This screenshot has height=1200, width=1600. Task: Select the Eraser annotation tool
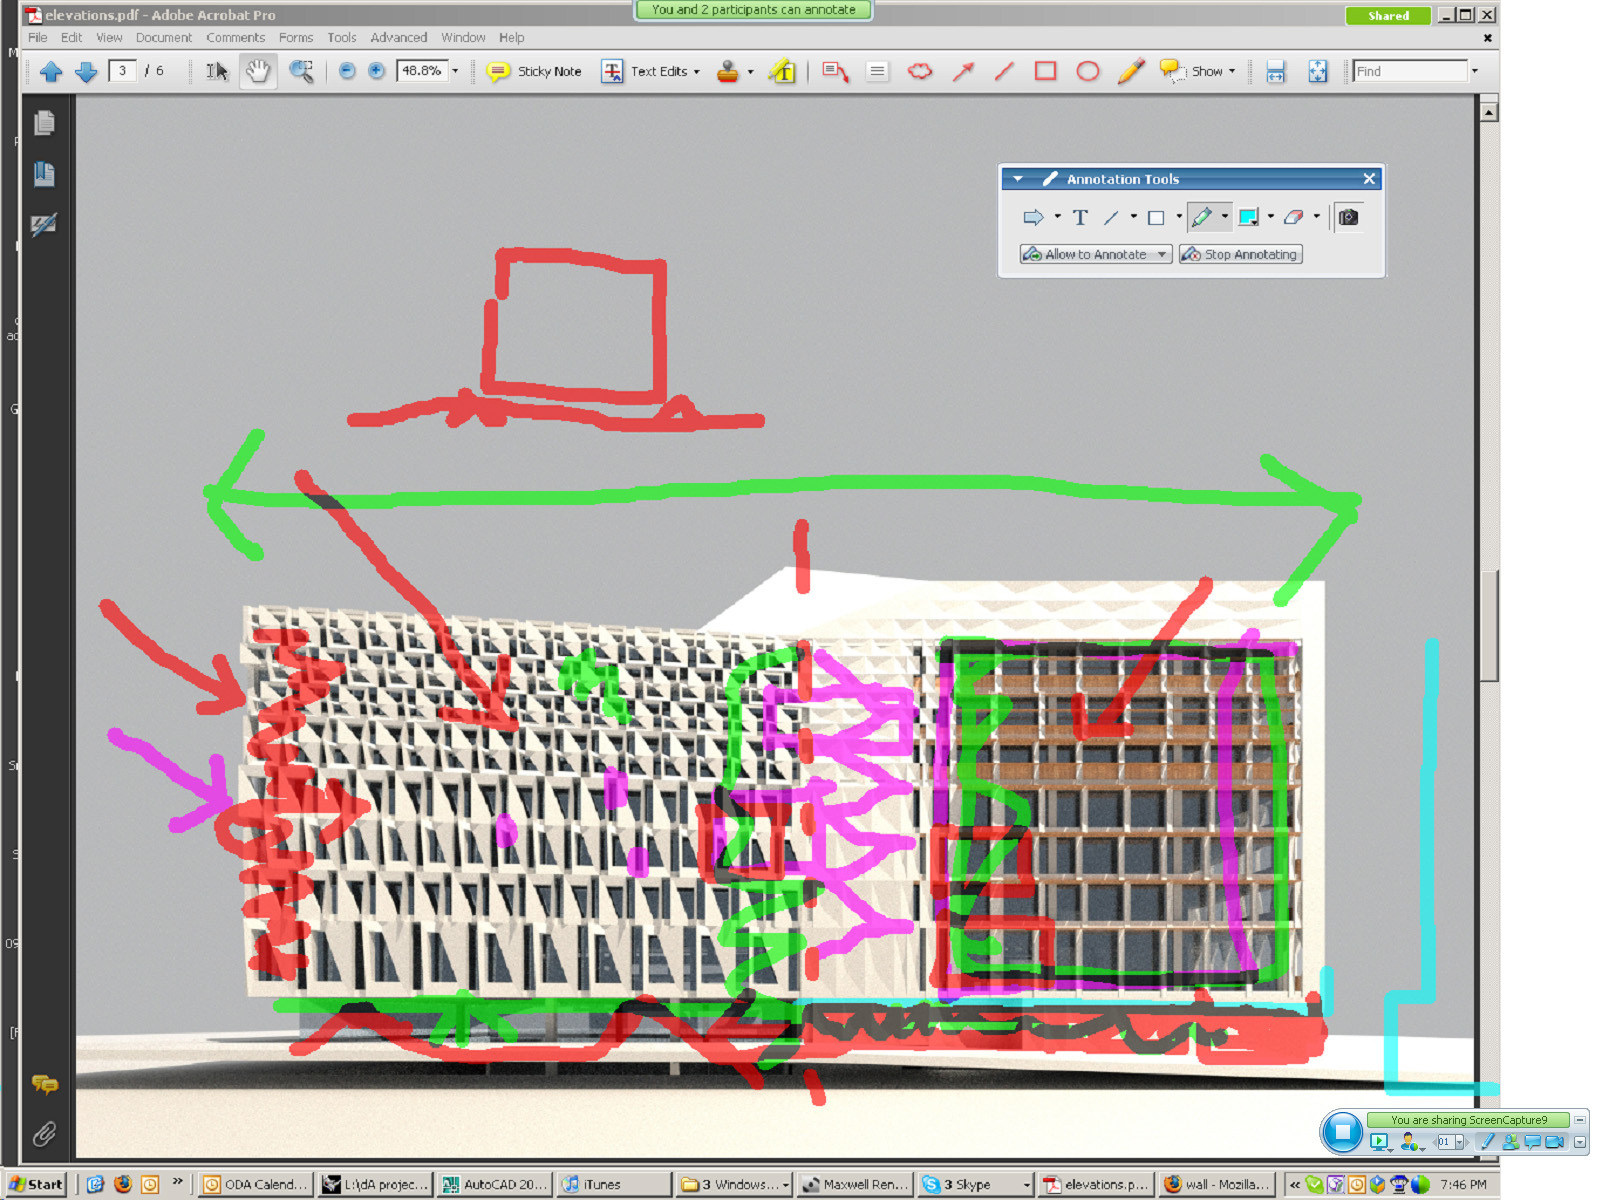click(1294, 217)
